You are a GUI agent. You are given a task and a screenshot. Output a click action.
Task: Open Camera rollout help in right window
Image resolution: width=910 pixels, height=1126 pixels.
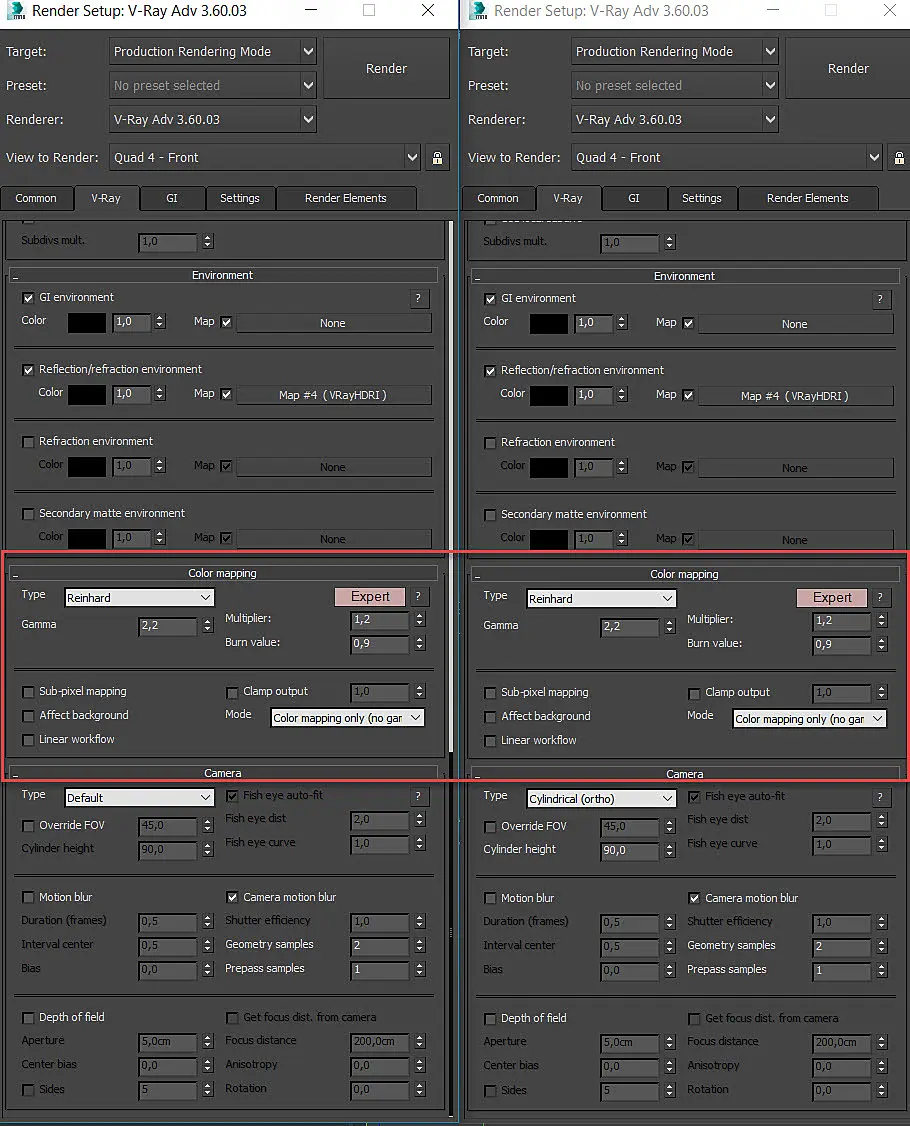[x=880, y=797]
